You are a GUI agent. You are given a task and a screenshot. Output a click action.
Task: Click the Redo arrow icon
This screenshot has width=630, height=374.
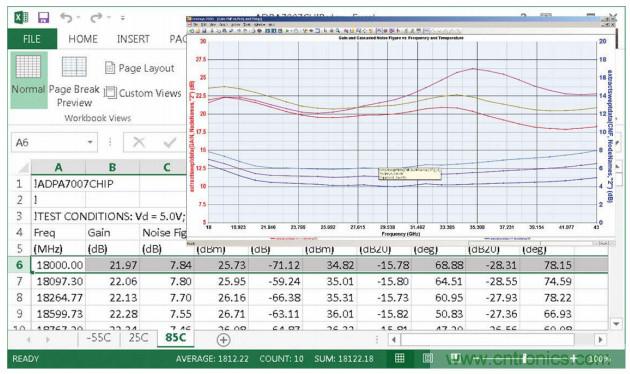(x=96, y=18)
